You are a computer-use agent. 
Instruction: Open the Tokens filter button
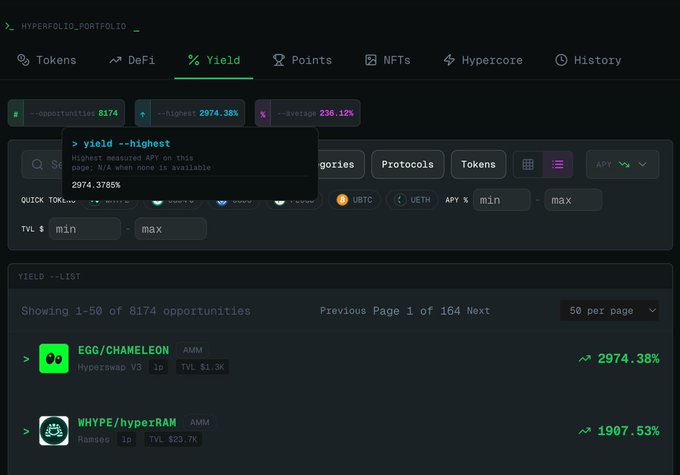(x=478, y=164)
